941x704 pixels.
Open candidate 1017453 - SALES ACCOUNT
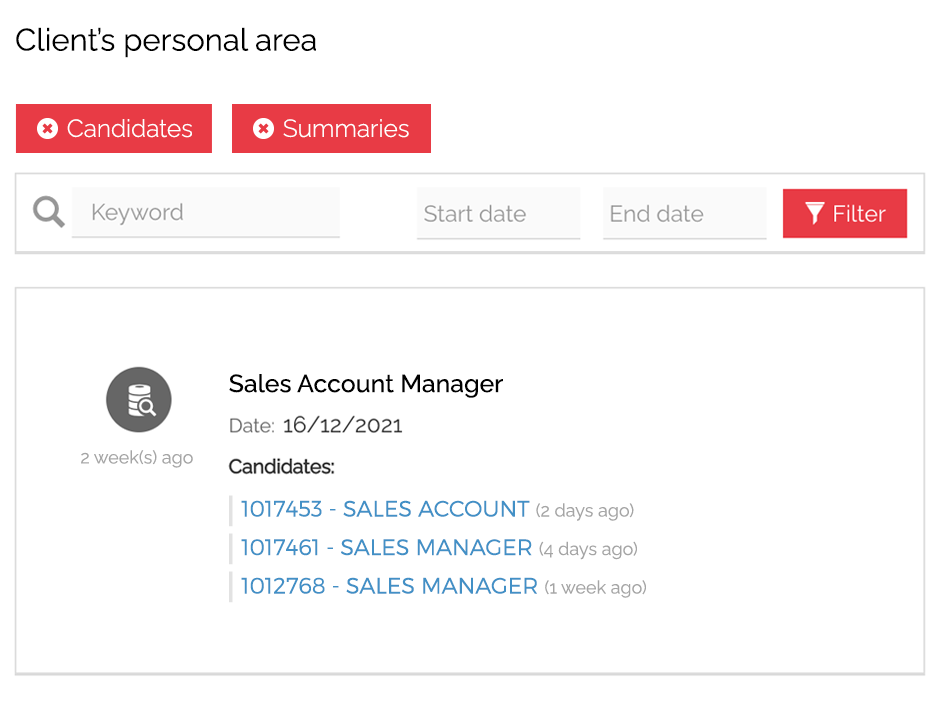click(385, 509)
